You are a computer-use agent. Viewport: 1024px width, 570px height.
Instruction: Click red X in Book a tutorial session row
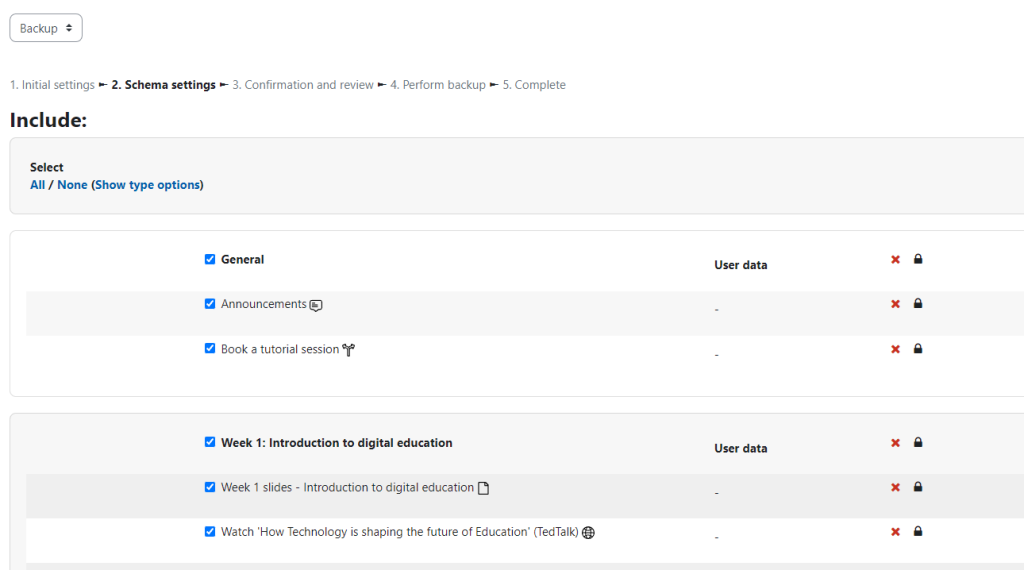pyautogui.click(x=895, y=349)
